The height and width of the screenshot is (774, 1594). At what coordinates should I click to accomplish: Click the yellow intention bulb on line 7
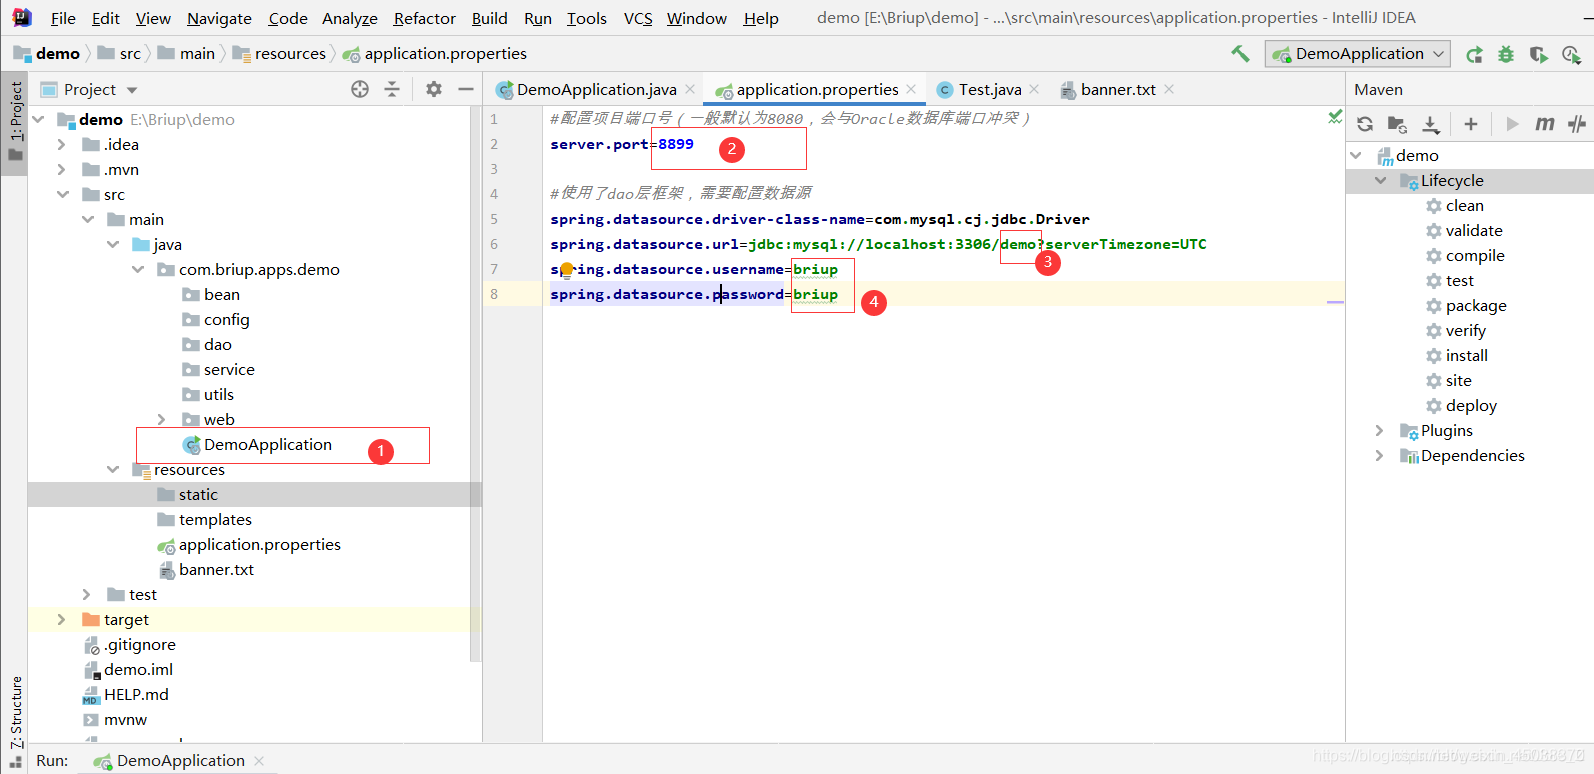567,269
